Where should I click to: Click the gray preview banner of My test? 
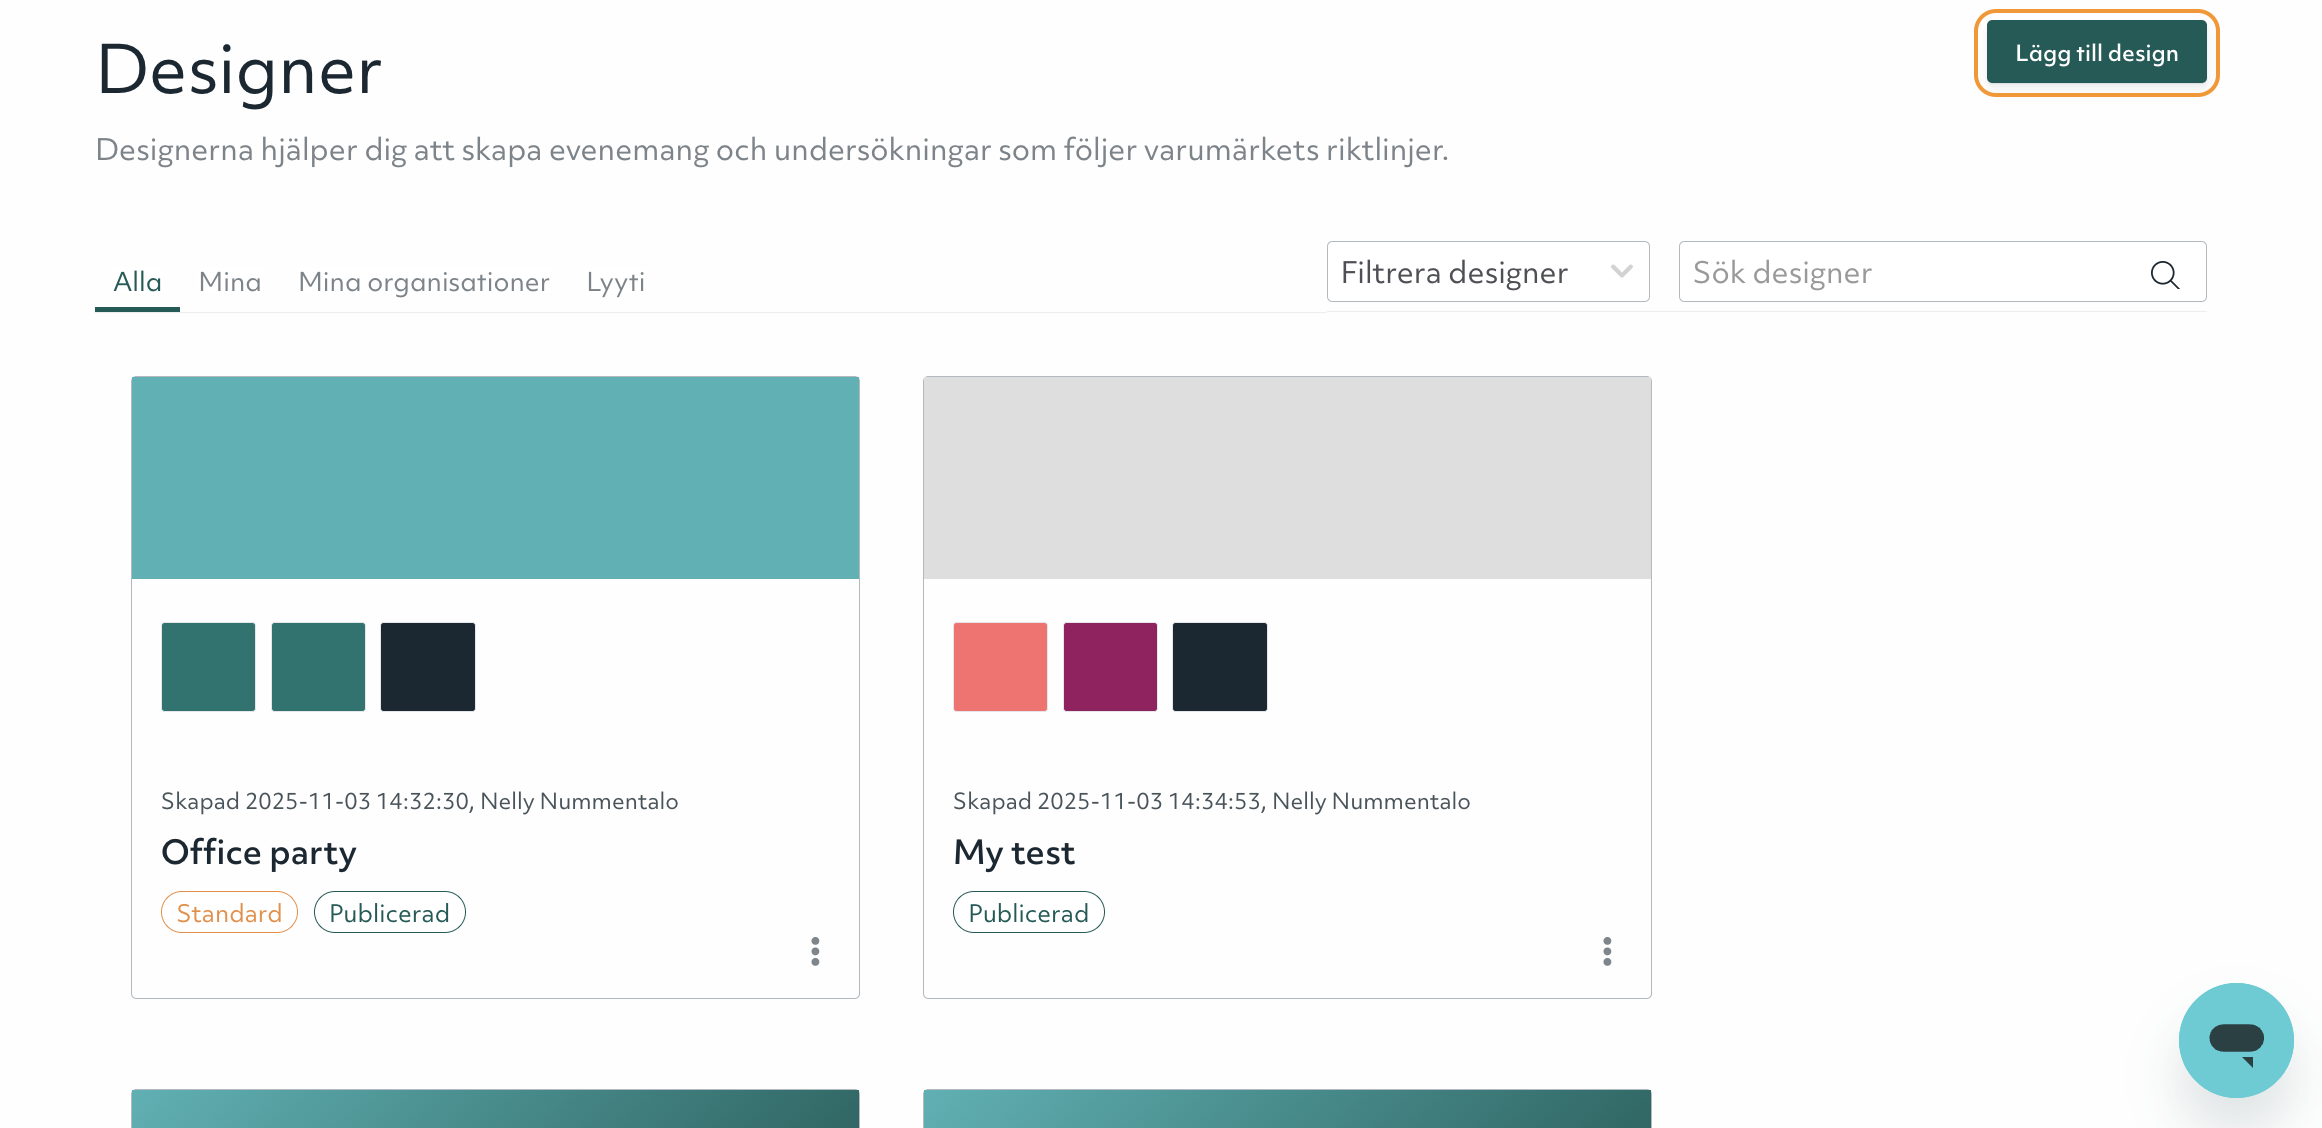tap(1287, 477)
